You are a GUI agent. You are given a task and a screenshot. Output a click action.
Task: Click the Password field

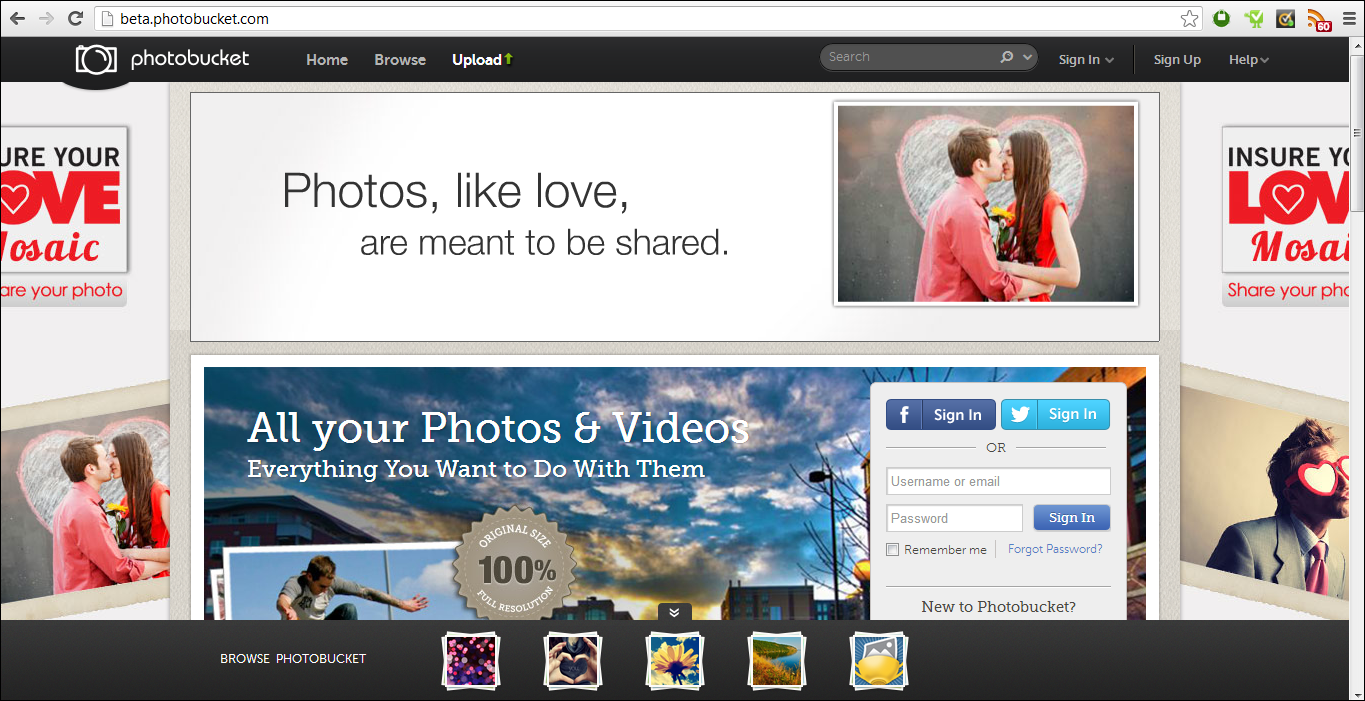coord(954,518)
